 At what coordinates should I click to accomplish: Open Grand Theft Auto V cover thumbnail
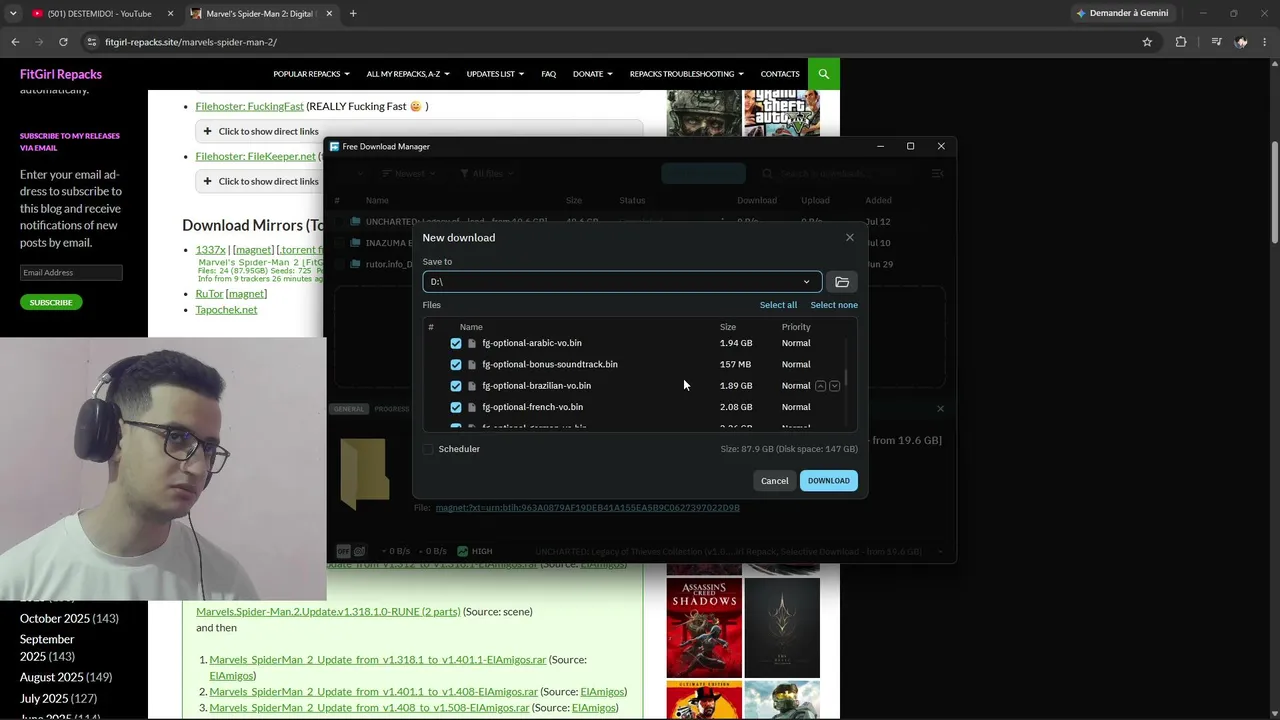point(782,113)
